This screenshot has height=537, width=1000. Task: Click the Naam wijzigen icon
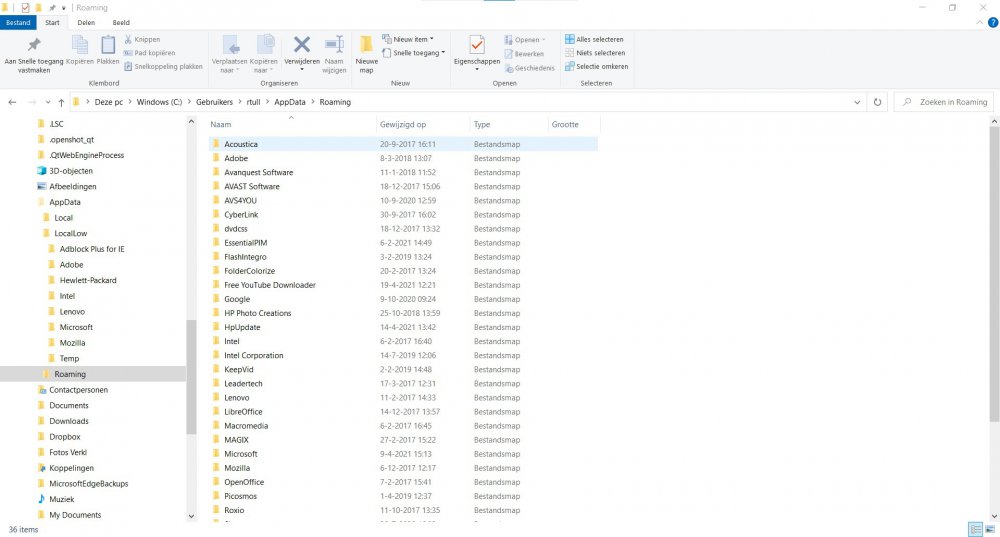tap(334, 45)
